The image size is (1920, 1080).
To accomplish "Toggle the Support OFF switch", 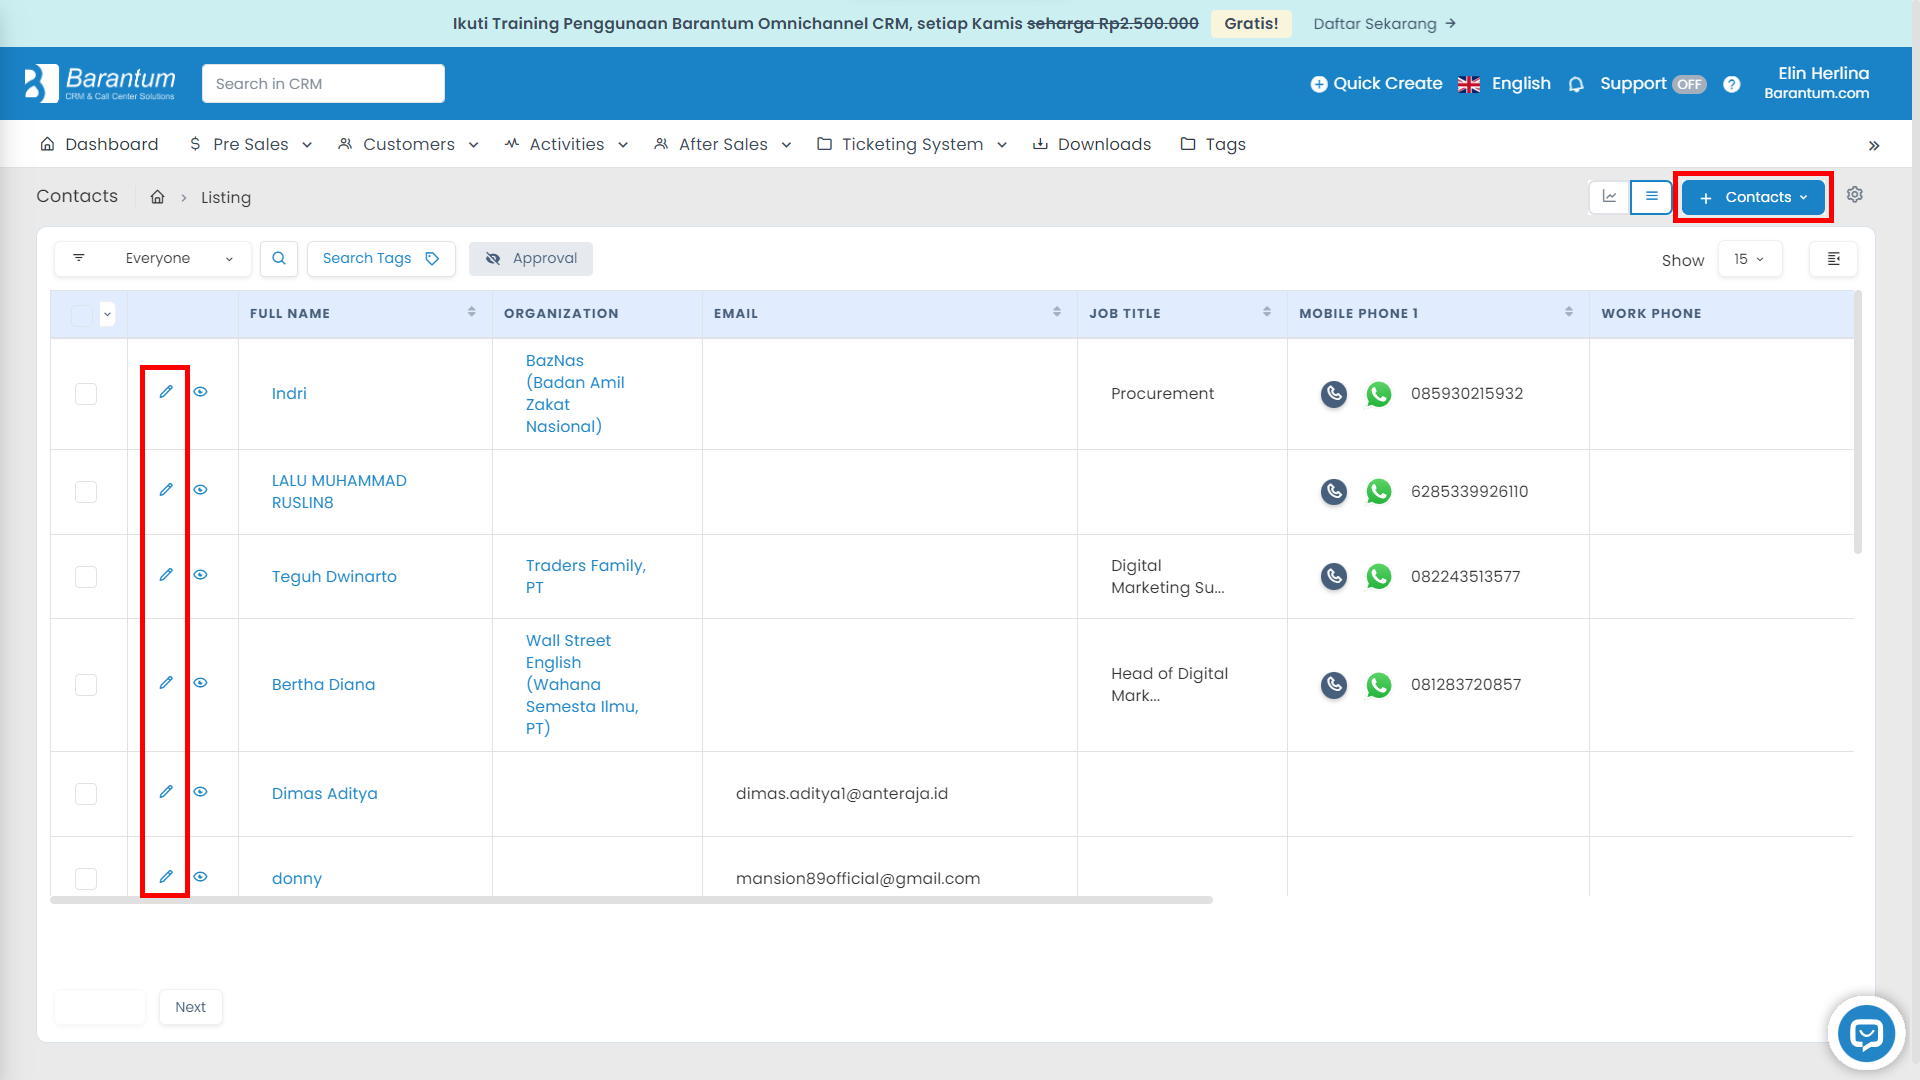I will (x=1690, y=85).
